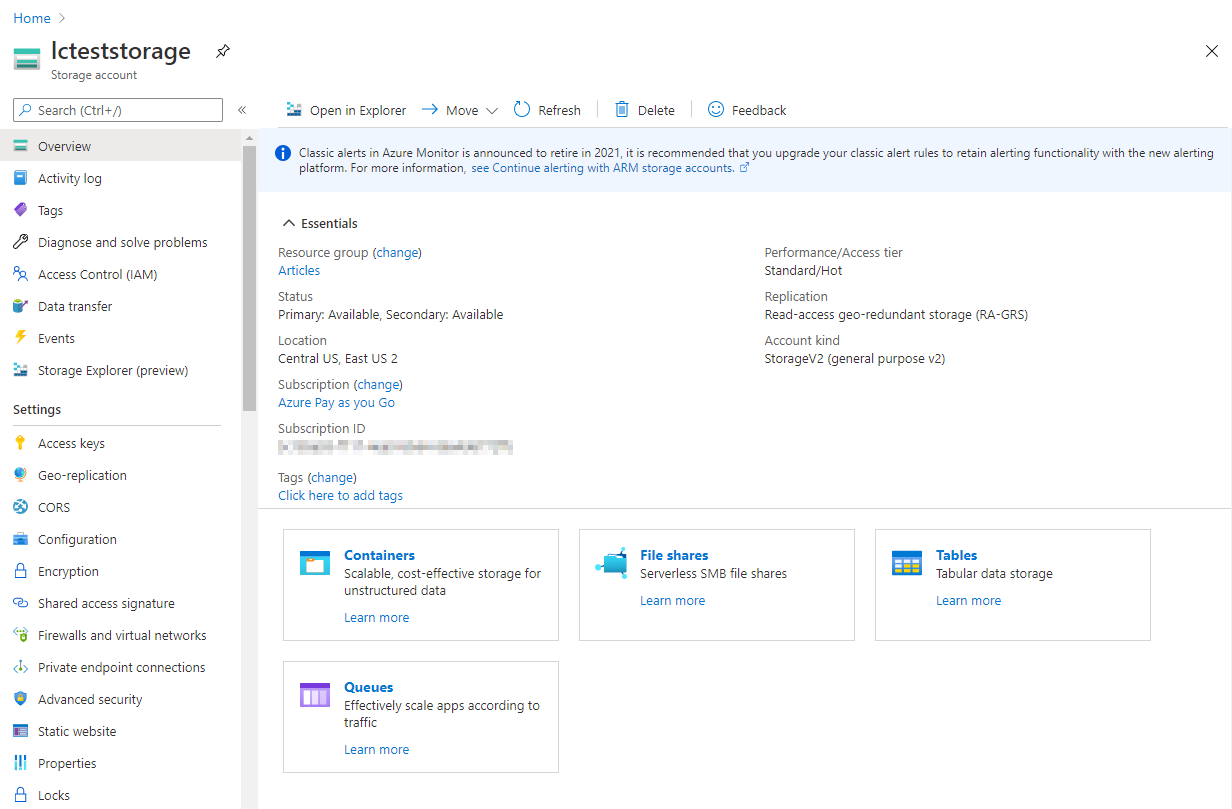Click the Azure Pay as you Go link
Screen dimensions: 1232x809
click(336, 403)
